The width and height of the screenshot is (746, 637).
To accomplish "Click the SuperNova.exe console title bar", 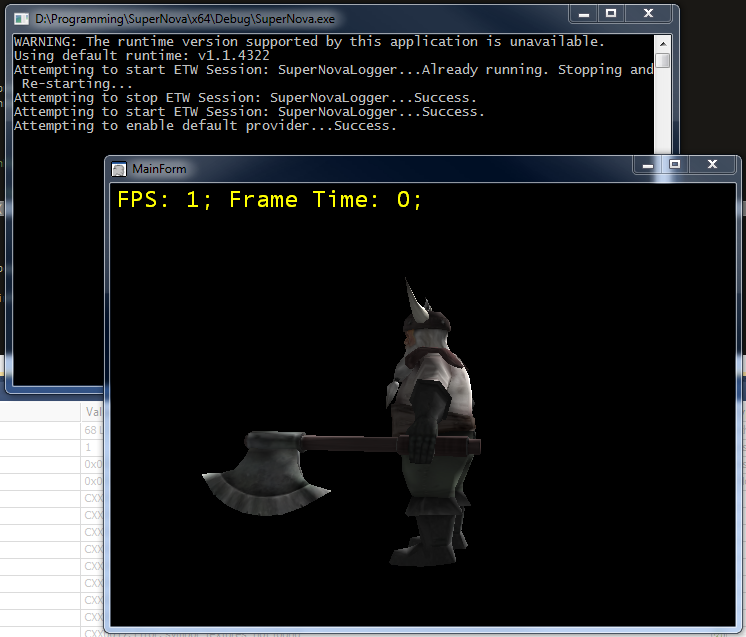I will pyautogui.click(x=300, y=18).
